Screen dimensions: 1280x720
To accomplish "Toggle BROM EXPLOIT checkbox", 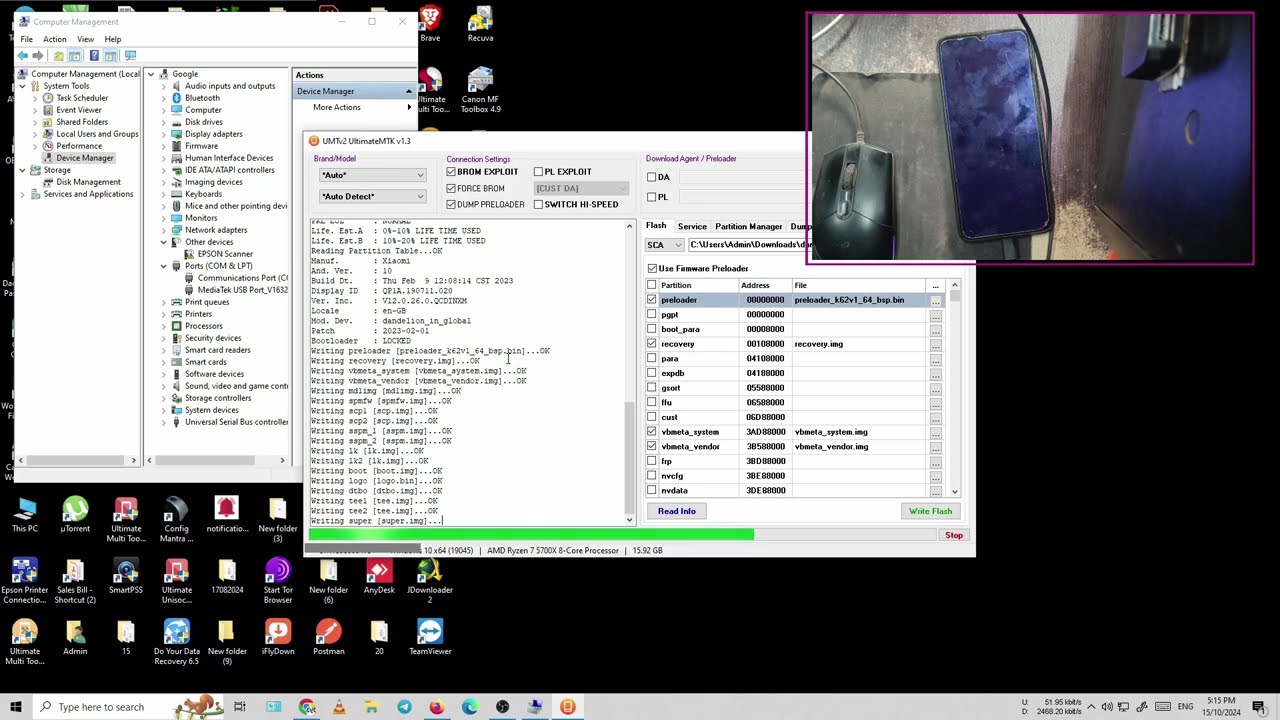I will tap(451, 172).
